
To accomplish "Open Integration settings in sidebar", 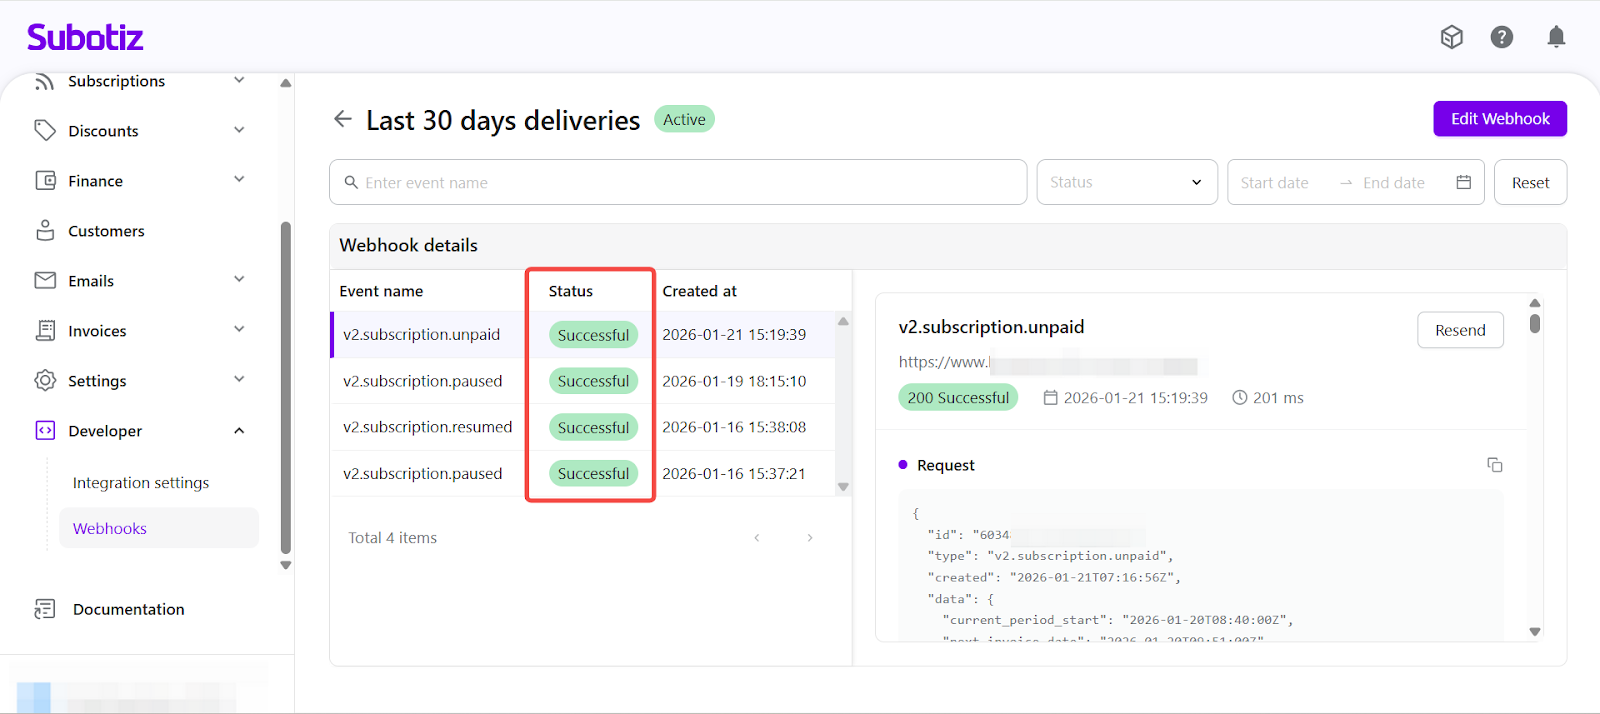I will [x=141, y=483].
